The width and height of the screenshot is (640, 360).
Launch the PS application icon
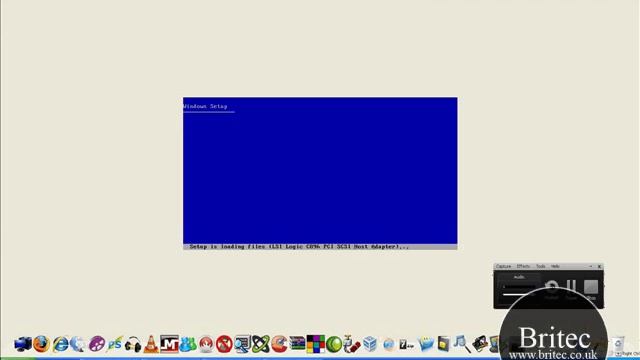tap(115, 344)
